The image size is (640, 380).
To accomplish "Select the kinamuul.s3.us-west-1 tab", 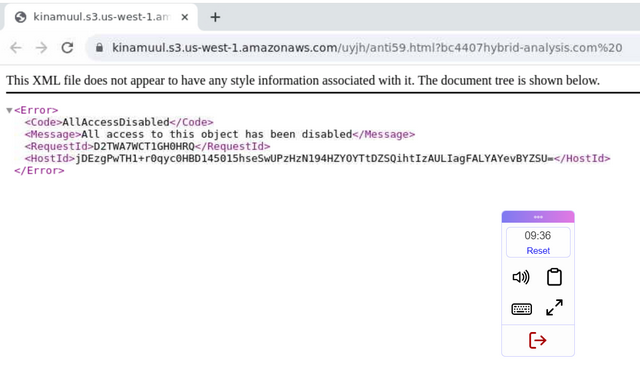I will [x=101, y=17].
